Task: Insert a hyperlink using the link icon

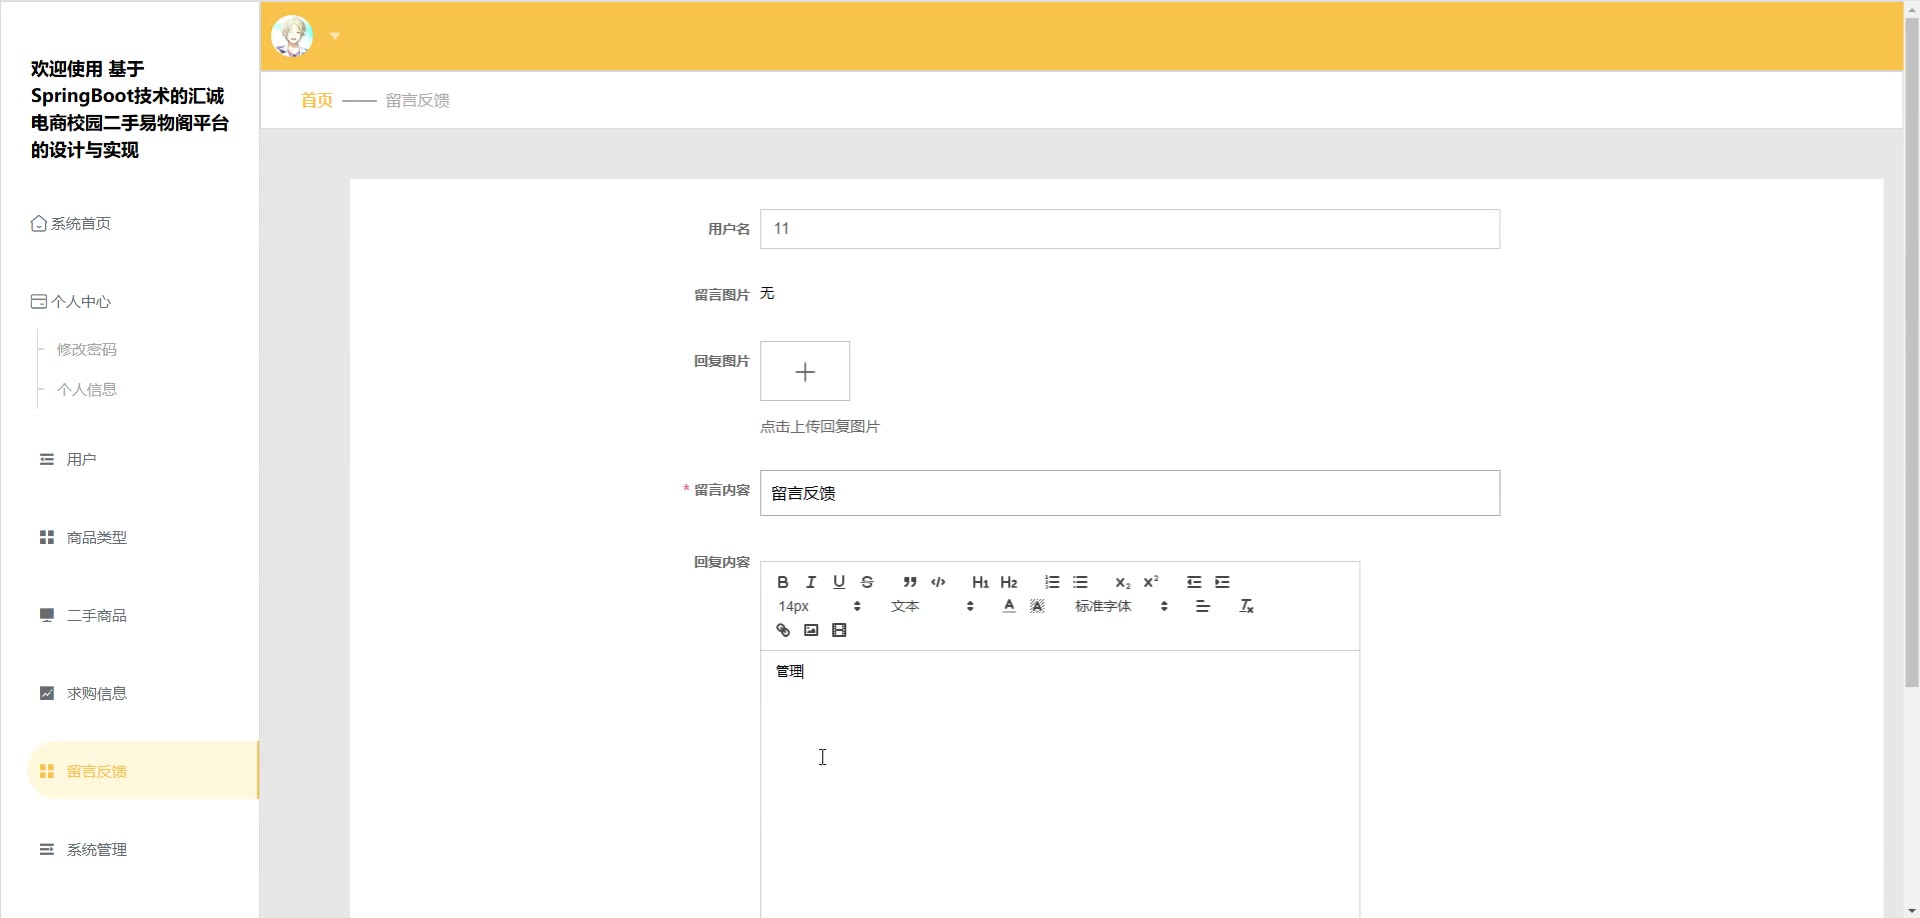Action: point(783,630)
